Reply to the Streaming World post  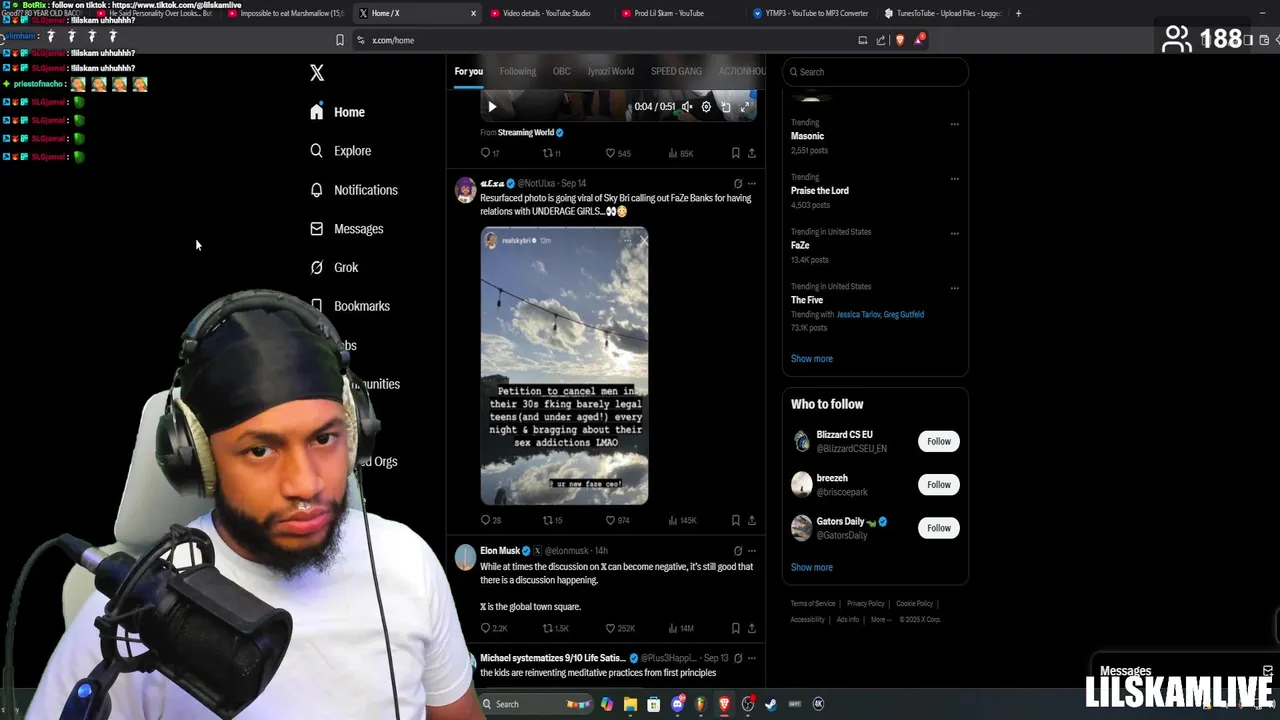490,153
